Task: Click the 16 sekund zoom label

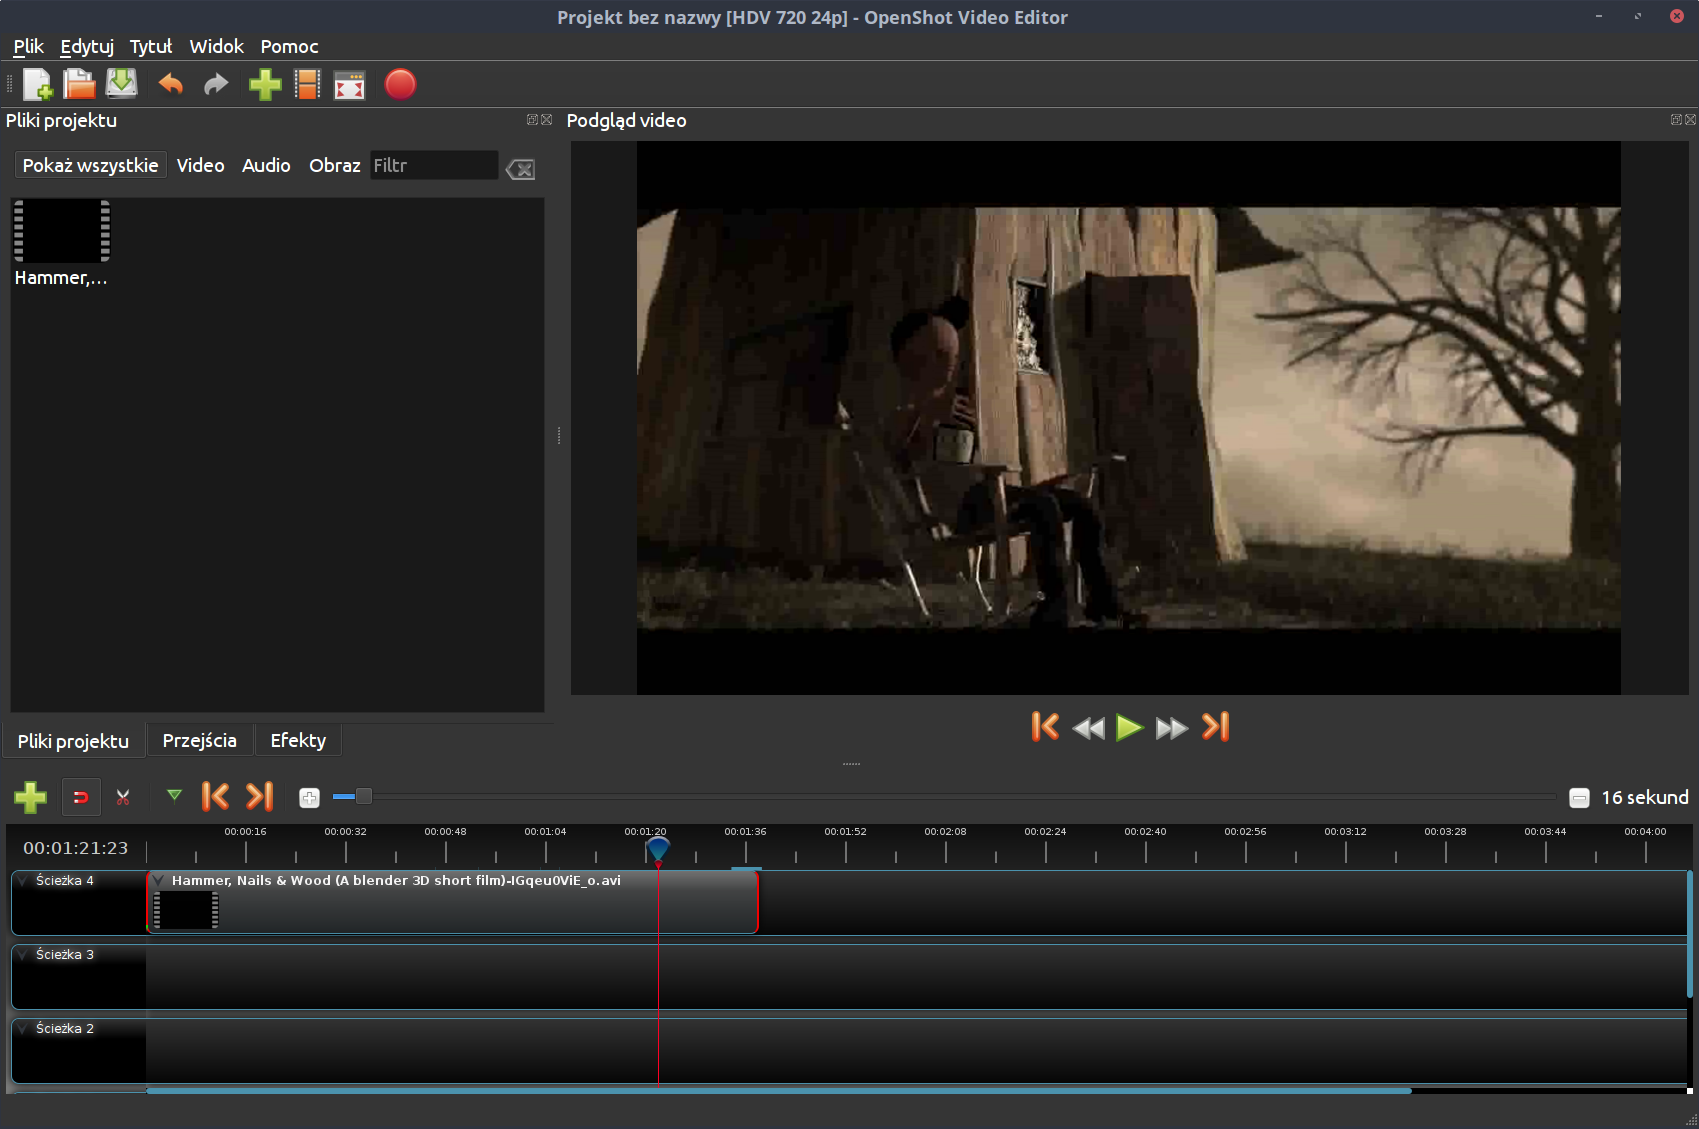Action: 1645,797
